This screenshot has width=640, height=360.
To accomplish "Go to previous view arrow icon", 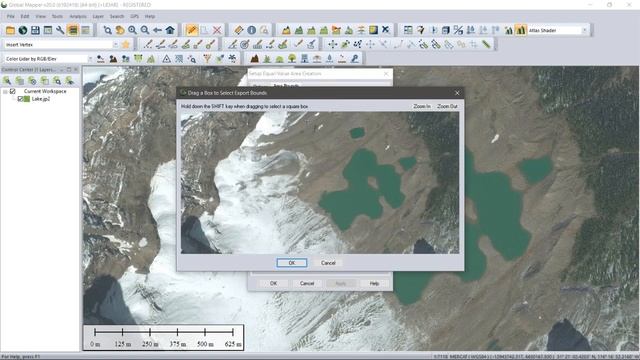I will click(158, 30).
